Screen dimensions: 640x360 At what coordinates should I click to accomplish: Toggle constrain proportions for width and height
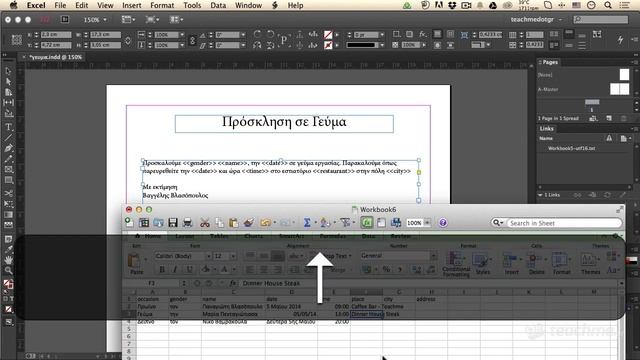click(128, 40)
